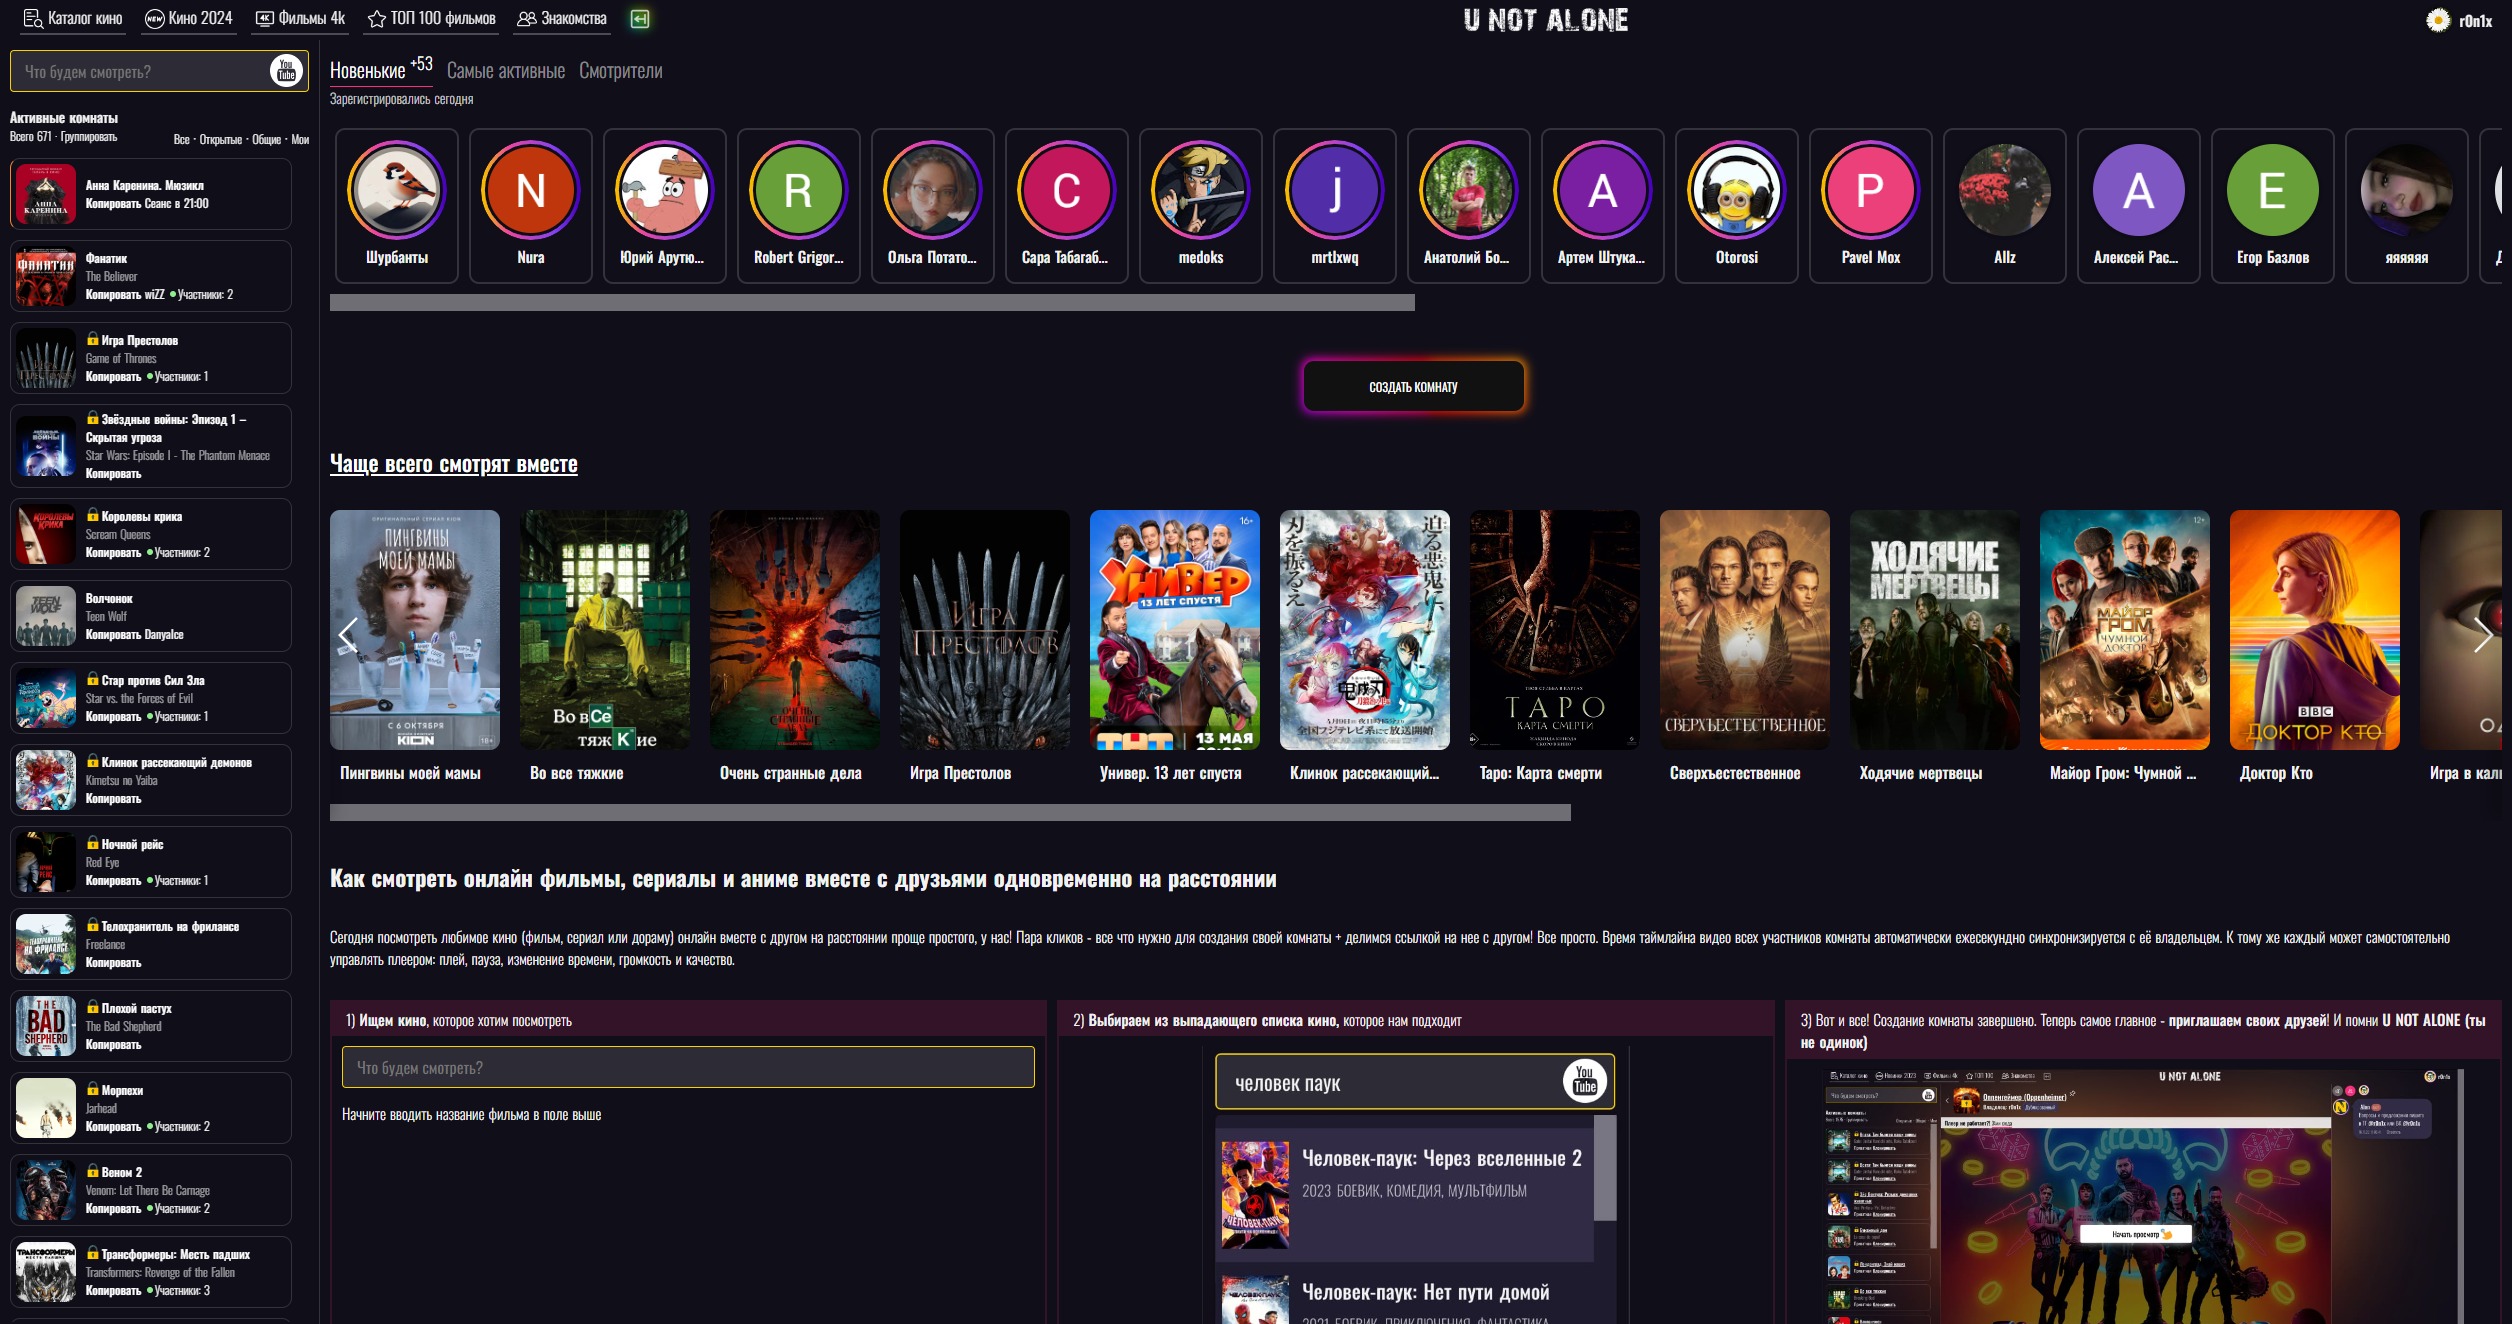2512x1324 pixels.
Task: Open Волчонок room thumbnail
Action: pyautogui.click(x=46, y=616)
